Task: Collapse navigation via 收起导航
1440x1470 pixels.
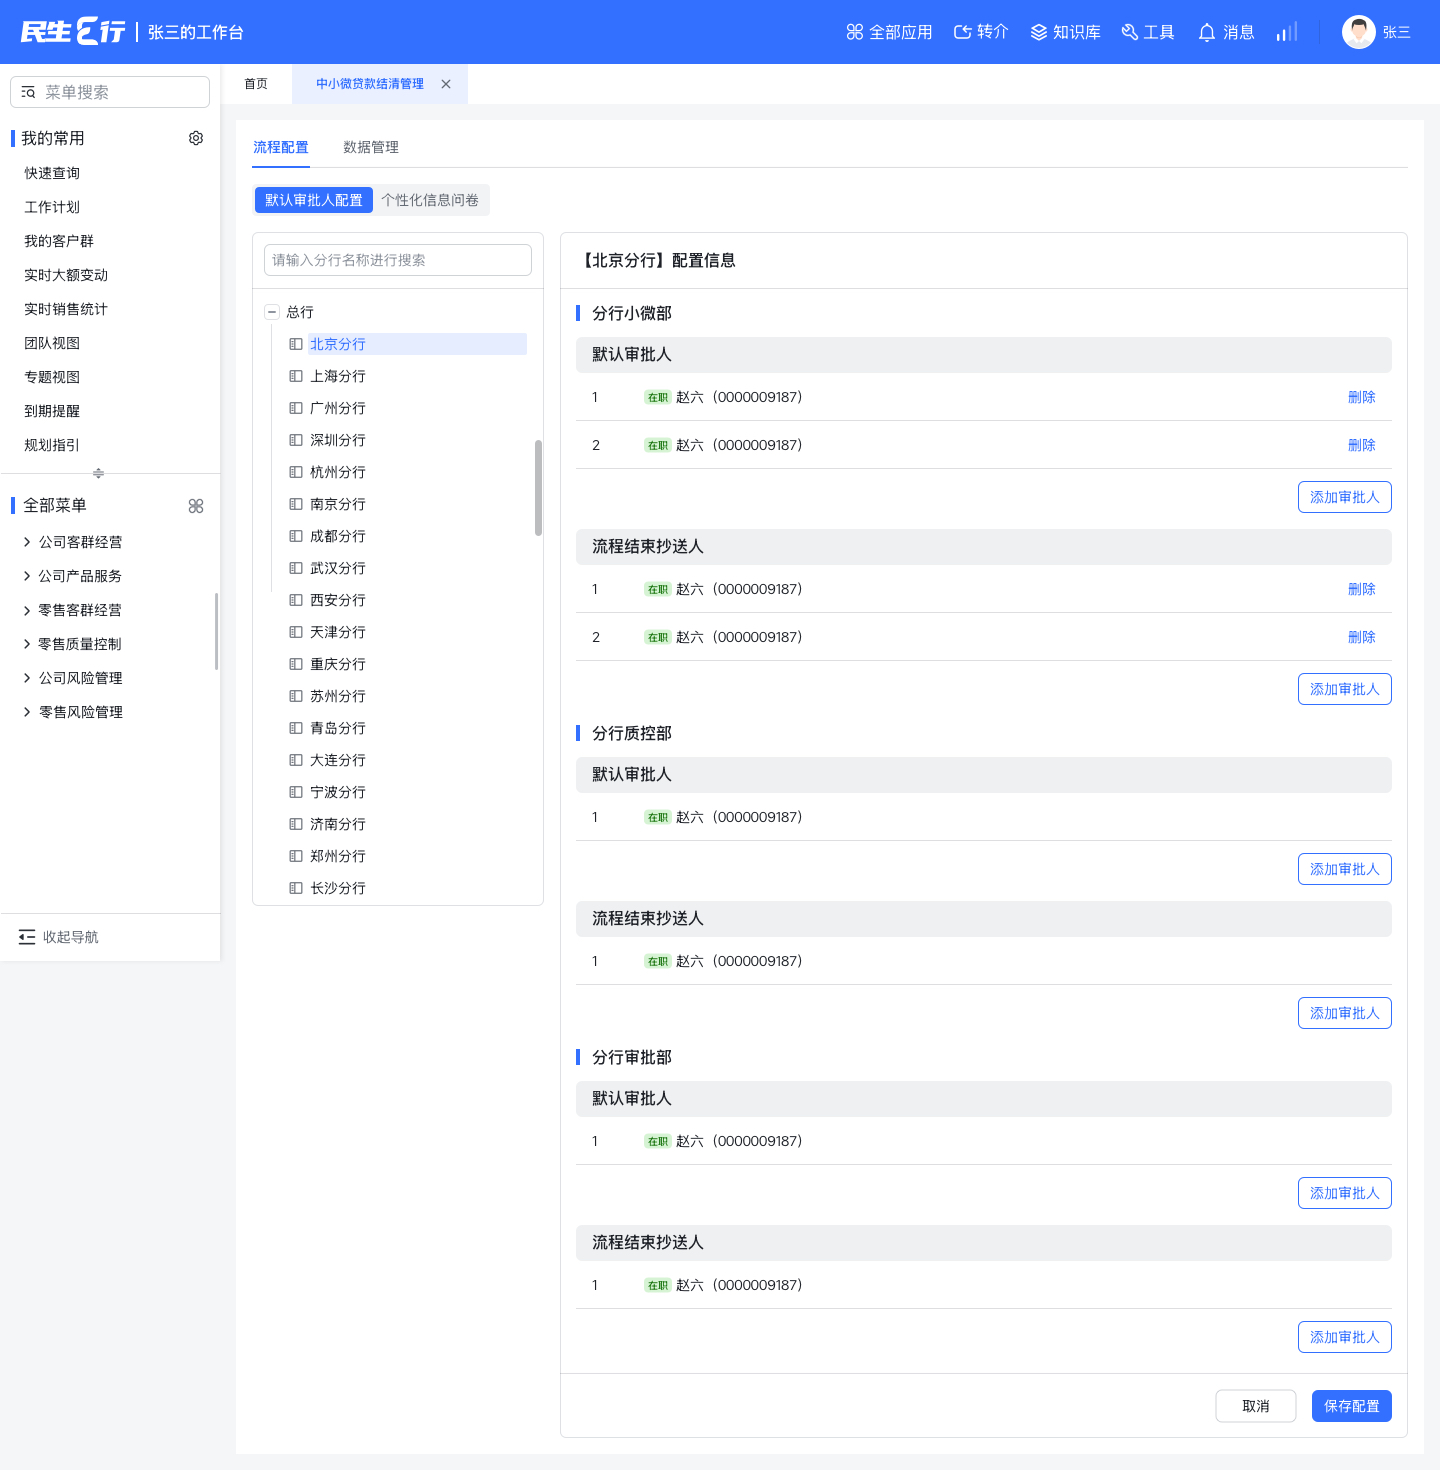Action: [x=59, y=937]
